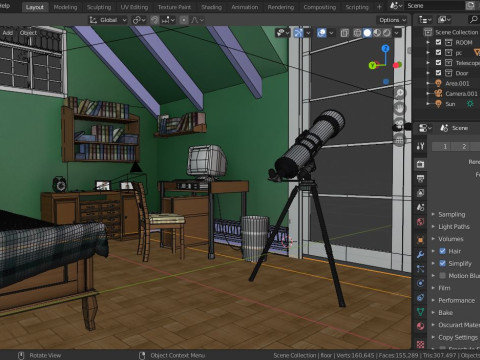This screenshot has height=360, width=480.
Task: Click the viewport zoom magnifier gizmo
Action: pyautogui.click(x=399, y=93)
